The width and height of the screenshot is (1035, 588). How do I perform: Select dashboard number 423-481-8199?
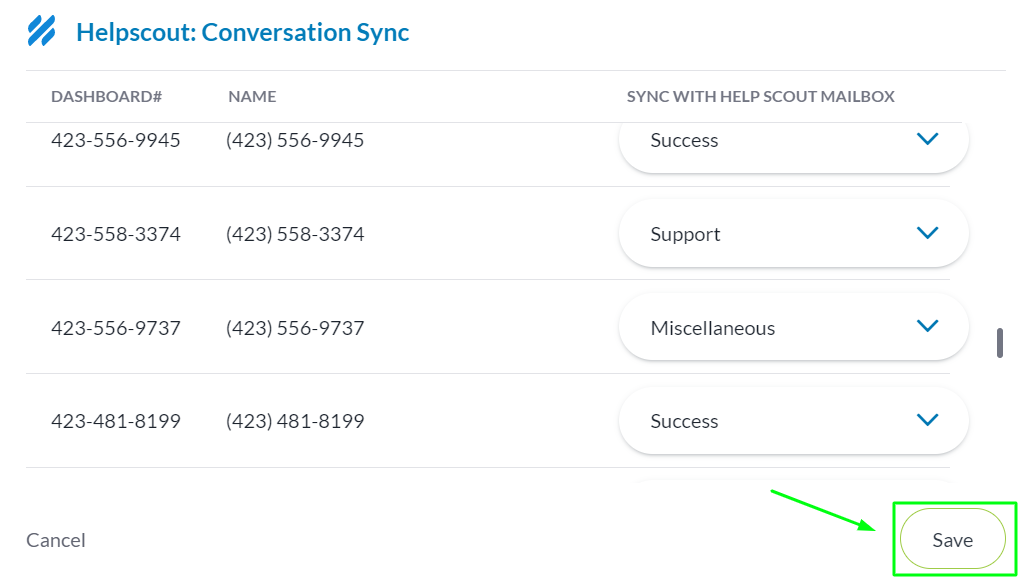point(116,421)
